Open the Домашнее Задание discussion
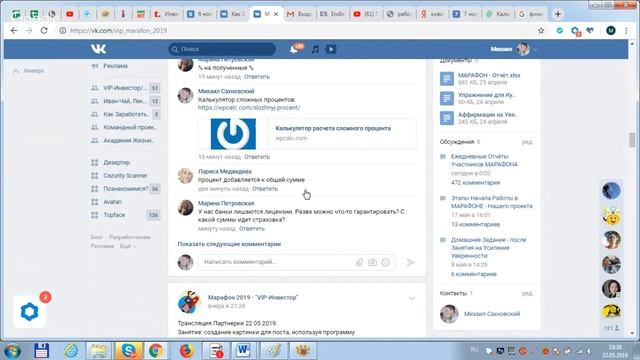 [488, 248]
